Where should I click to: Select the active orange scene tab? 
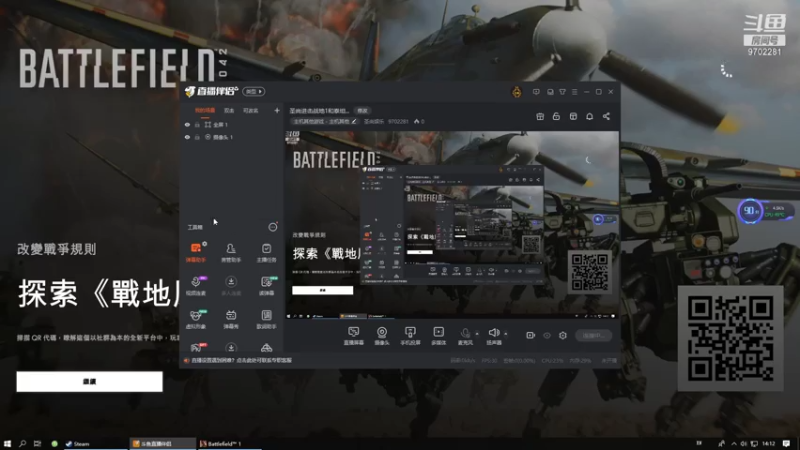[x=205, y=110]
